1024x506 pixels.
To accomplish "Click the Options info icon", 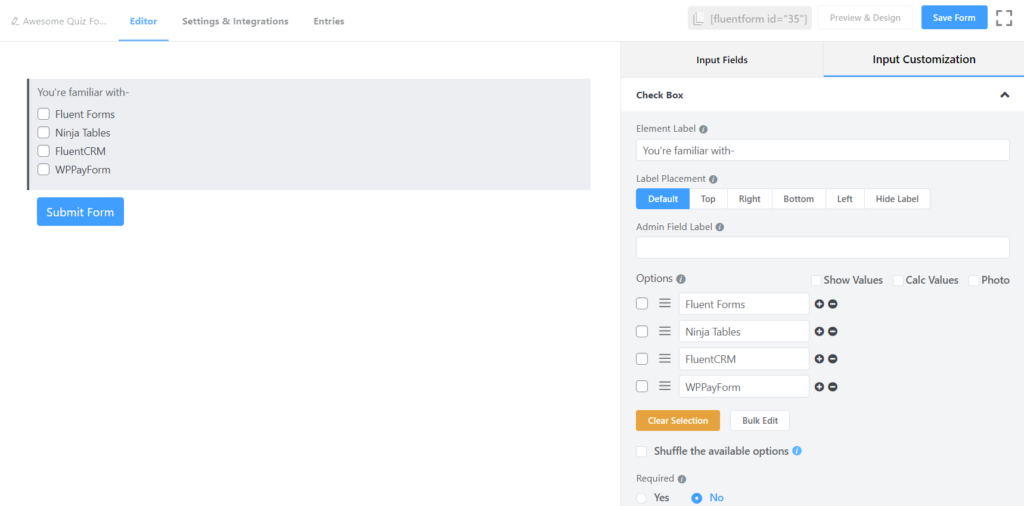I will (681, 279).
